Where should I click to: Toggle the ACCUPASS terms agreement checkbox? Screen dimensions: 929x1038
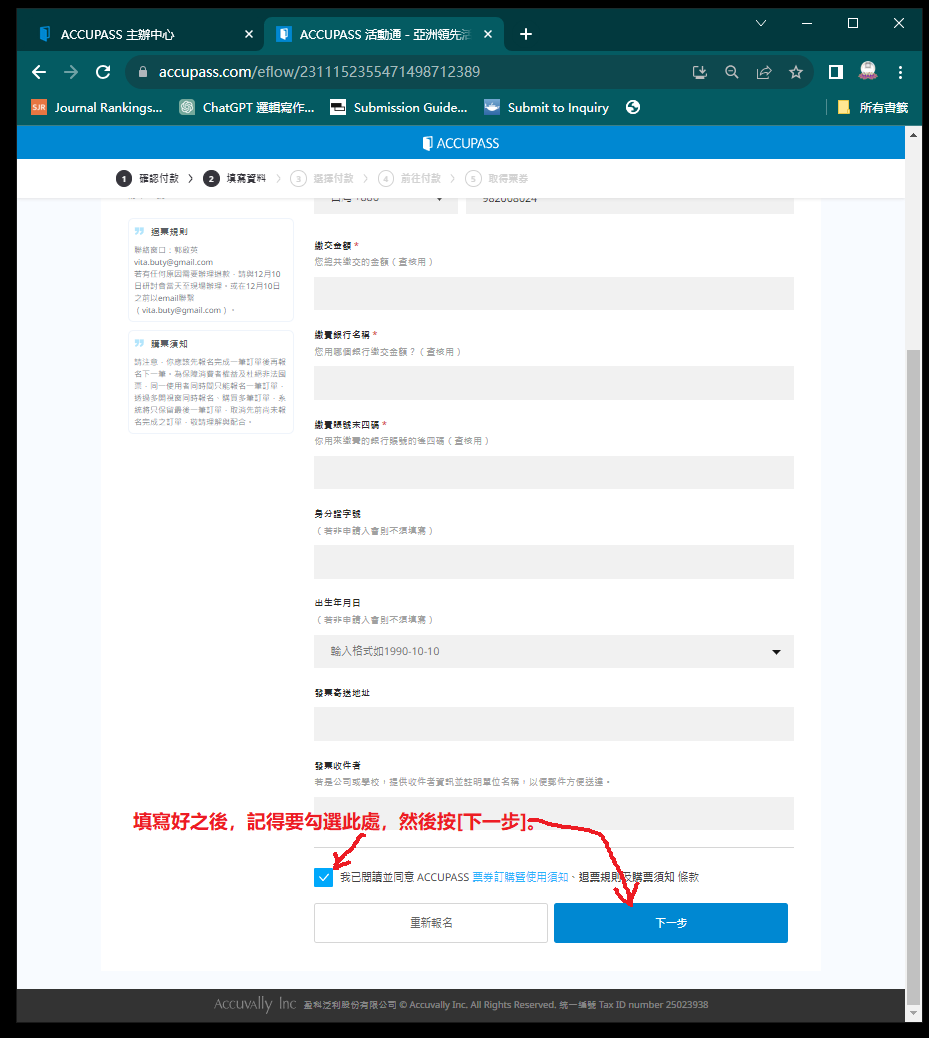[x=323, y=877]
